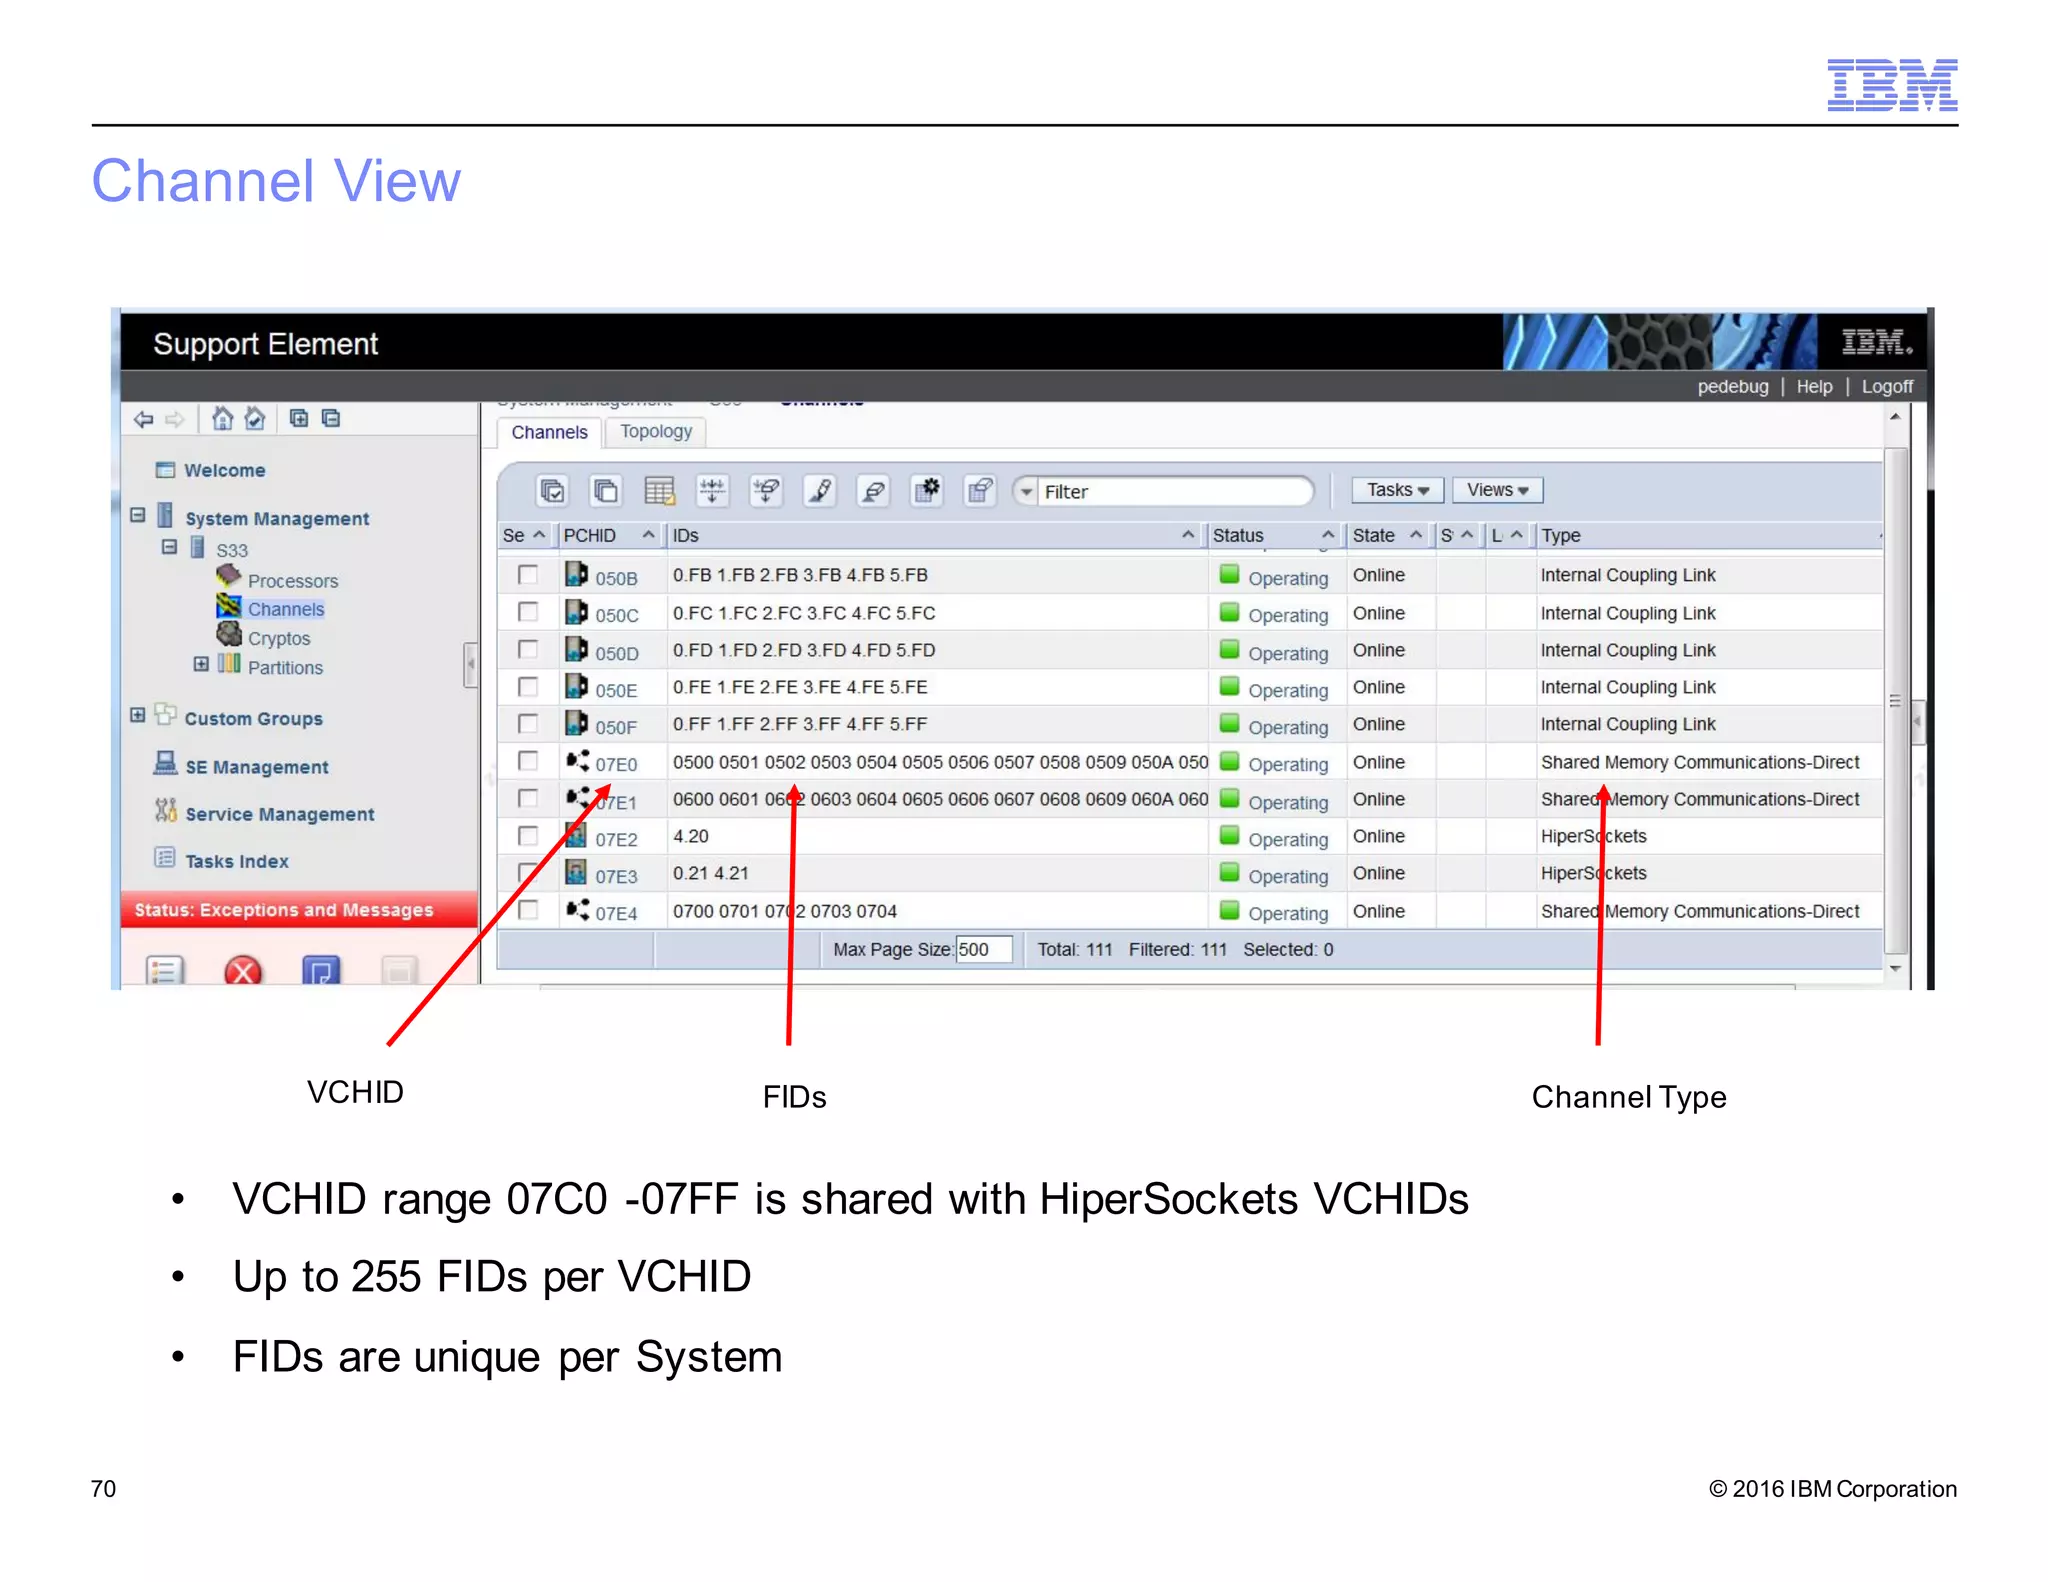The image size is (2048, 1582).
Task: Click the scrollbar down arrow
Action: [x=1895, y=968]
